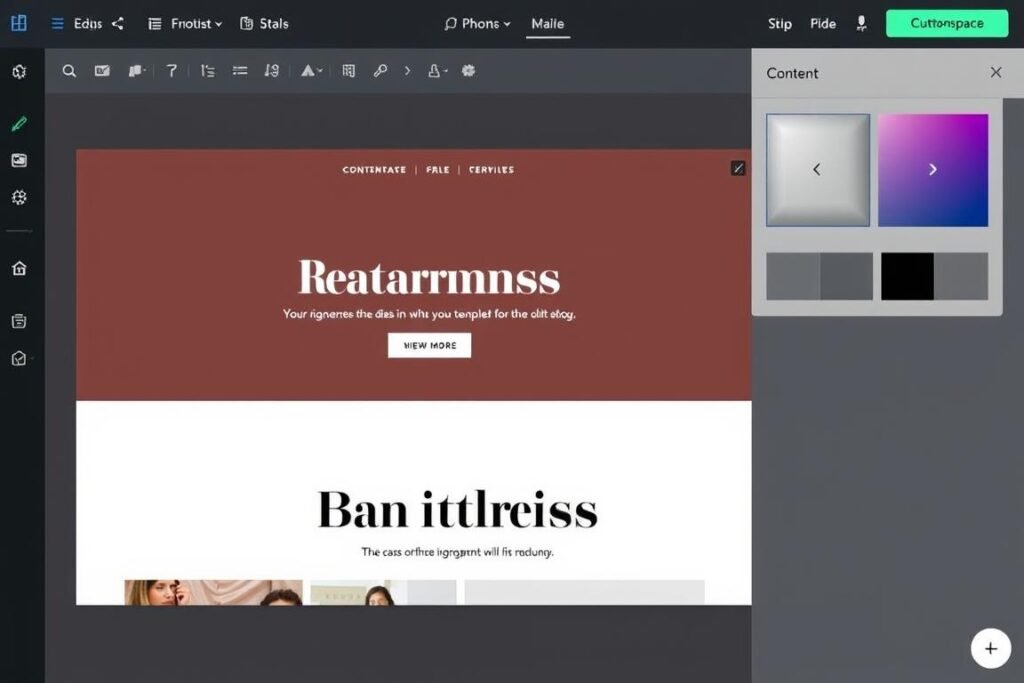Expand the chevron arrow in the secondary toolbar

pos(407,71)
